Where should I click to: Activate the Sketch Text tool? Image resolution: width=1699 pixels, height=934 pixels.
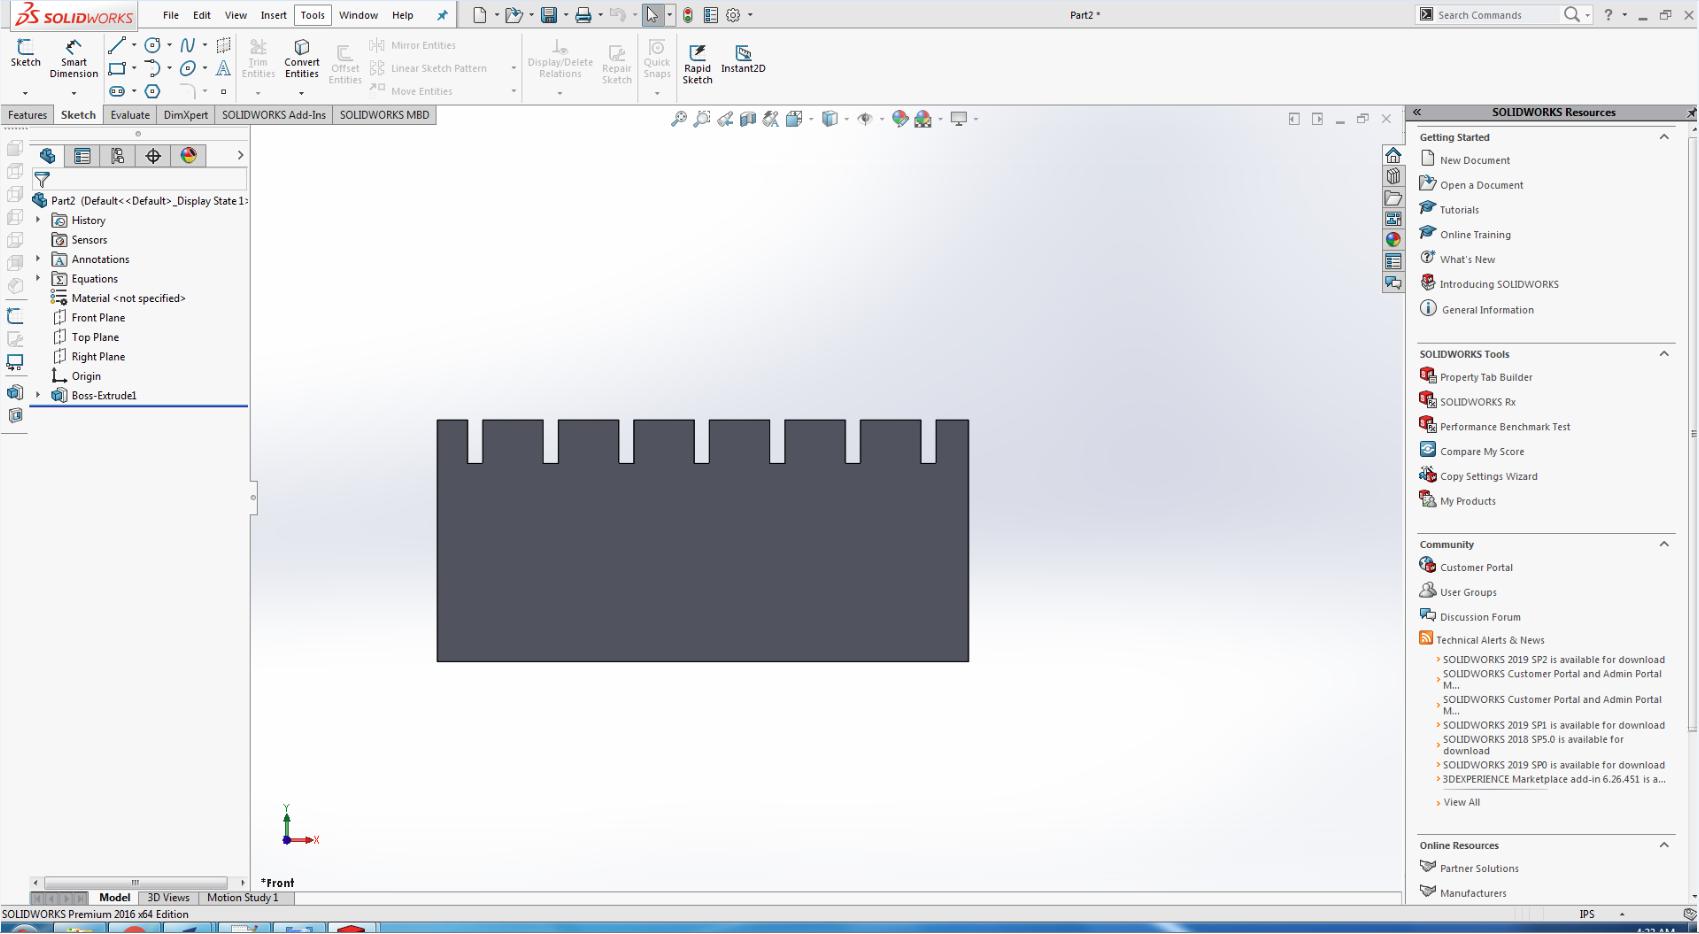pos(223,68)
